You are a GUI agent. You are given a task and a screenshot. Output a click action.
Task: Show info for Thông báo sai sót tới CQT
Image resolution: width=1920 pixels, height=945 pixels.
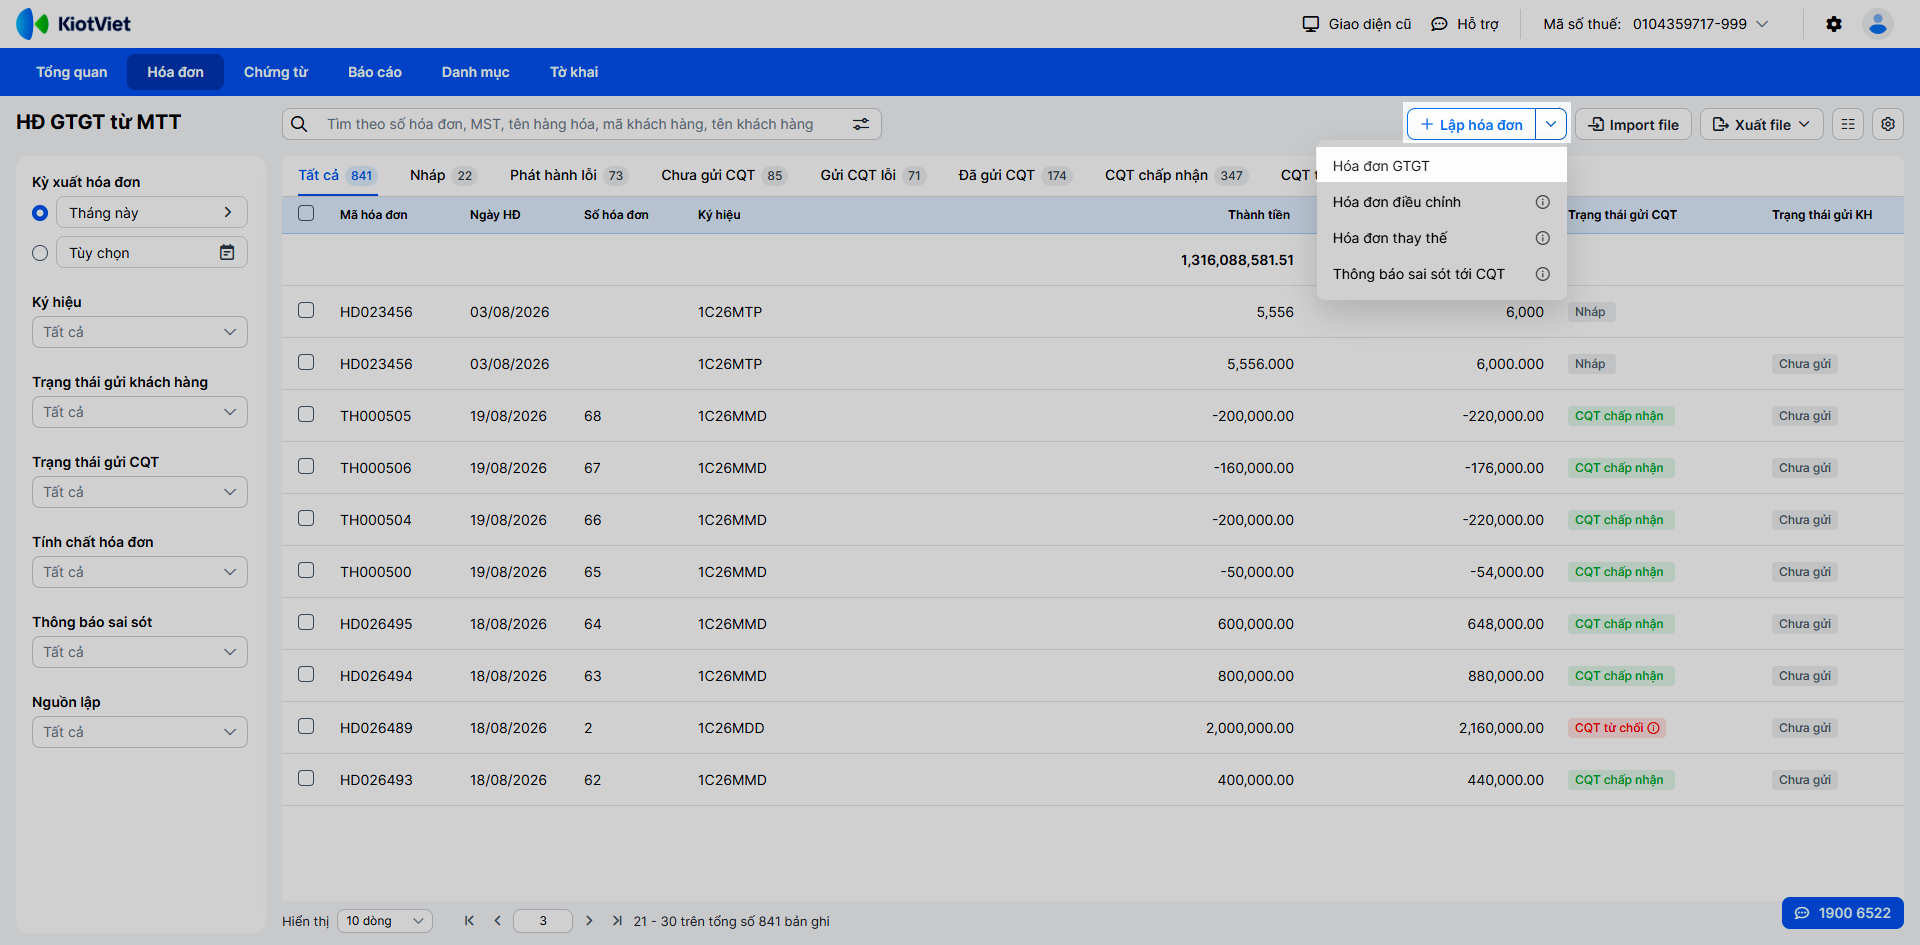[1543, 274]
